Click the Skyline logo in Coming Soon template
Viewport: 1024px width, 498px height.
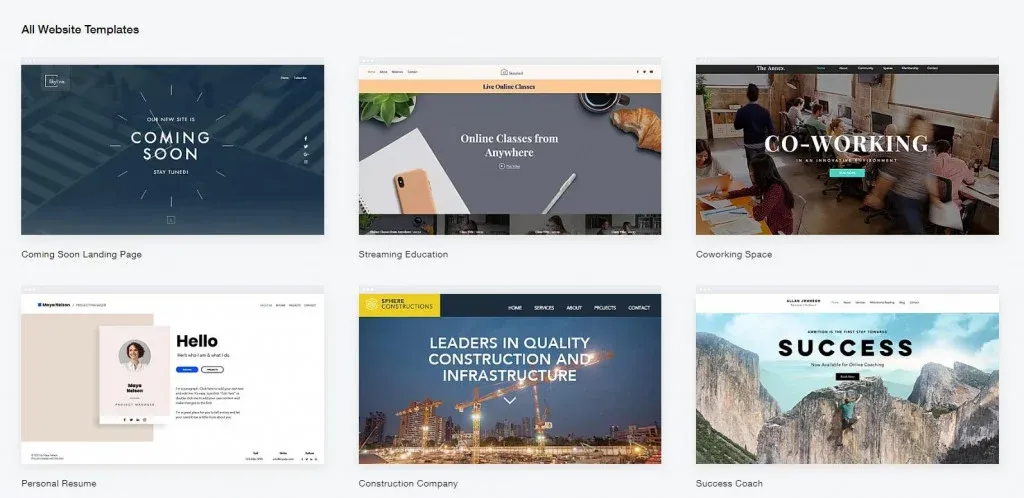[x=56, y=81]
